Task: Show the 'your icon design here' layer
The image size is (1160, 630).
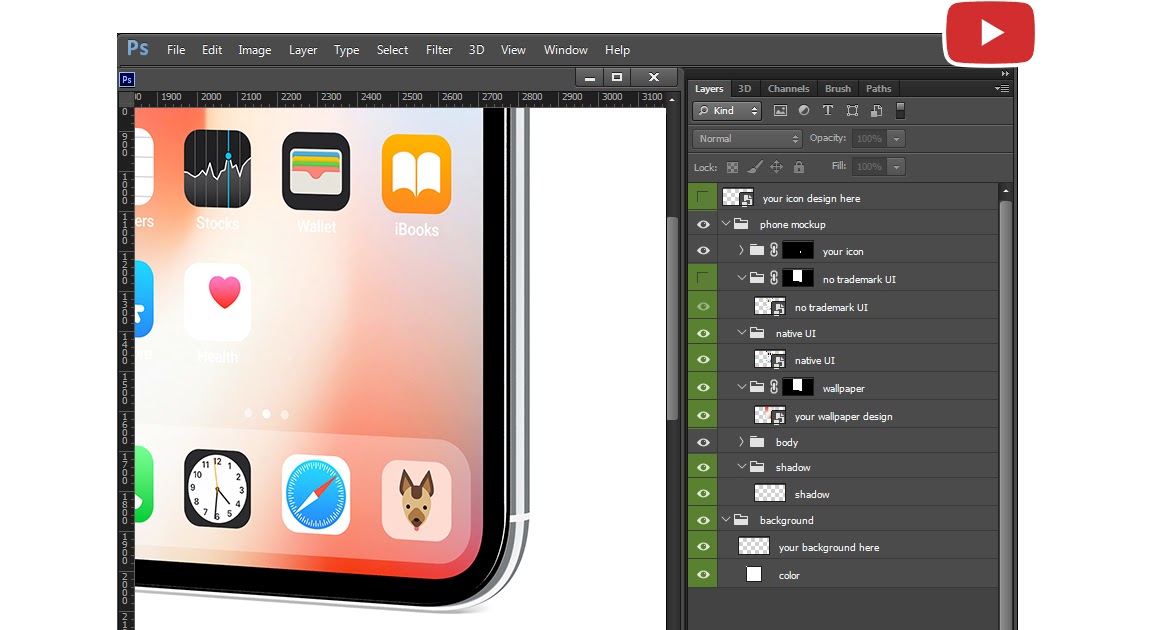Action: [x=702, y=197]
